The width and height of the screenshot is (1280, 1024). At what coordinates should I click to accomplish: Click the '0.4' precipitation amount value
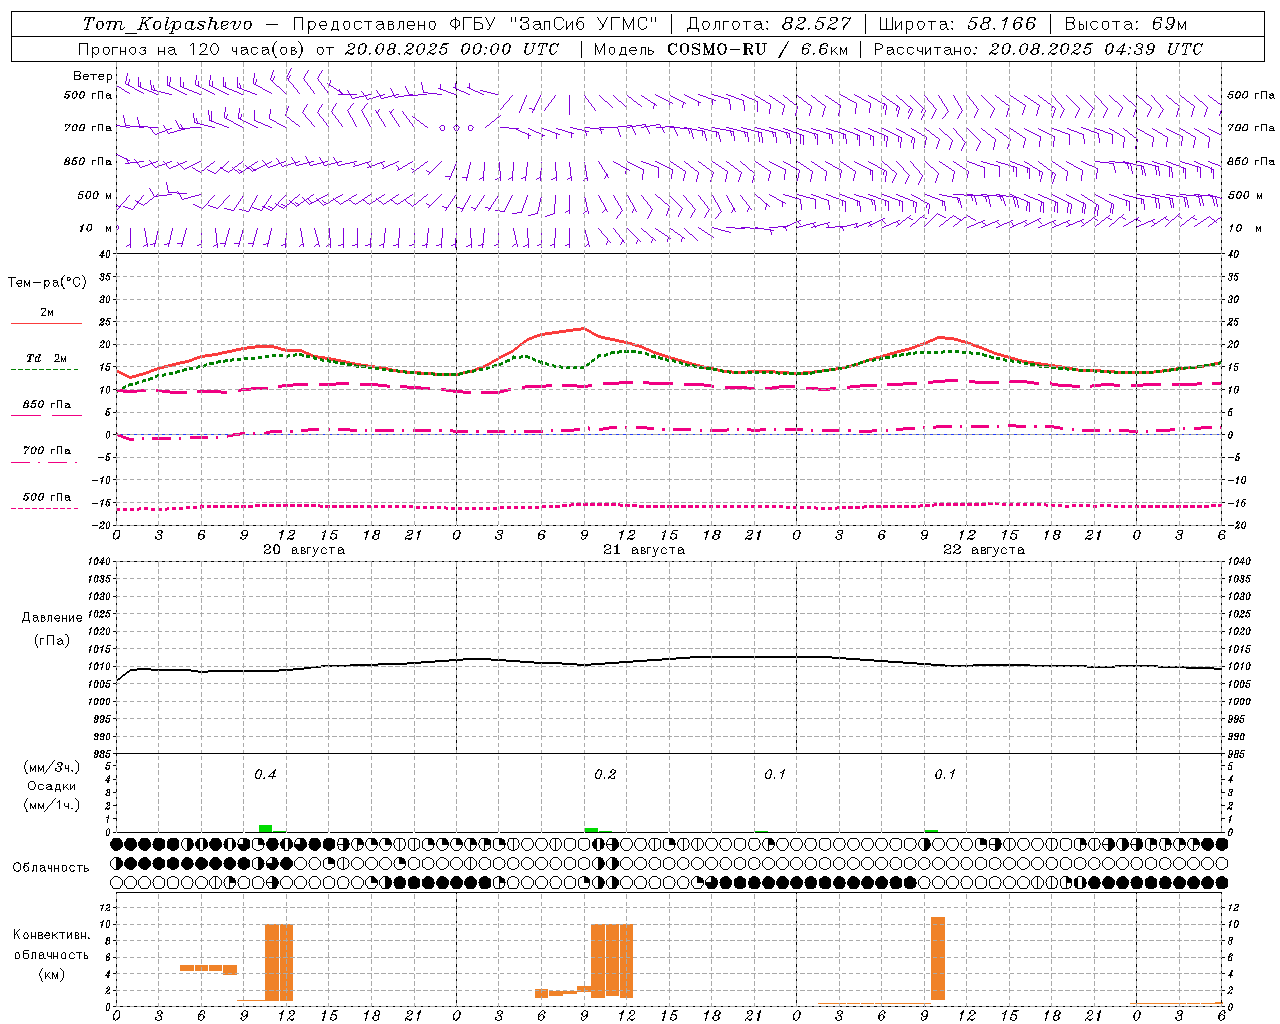pos(265,775)
